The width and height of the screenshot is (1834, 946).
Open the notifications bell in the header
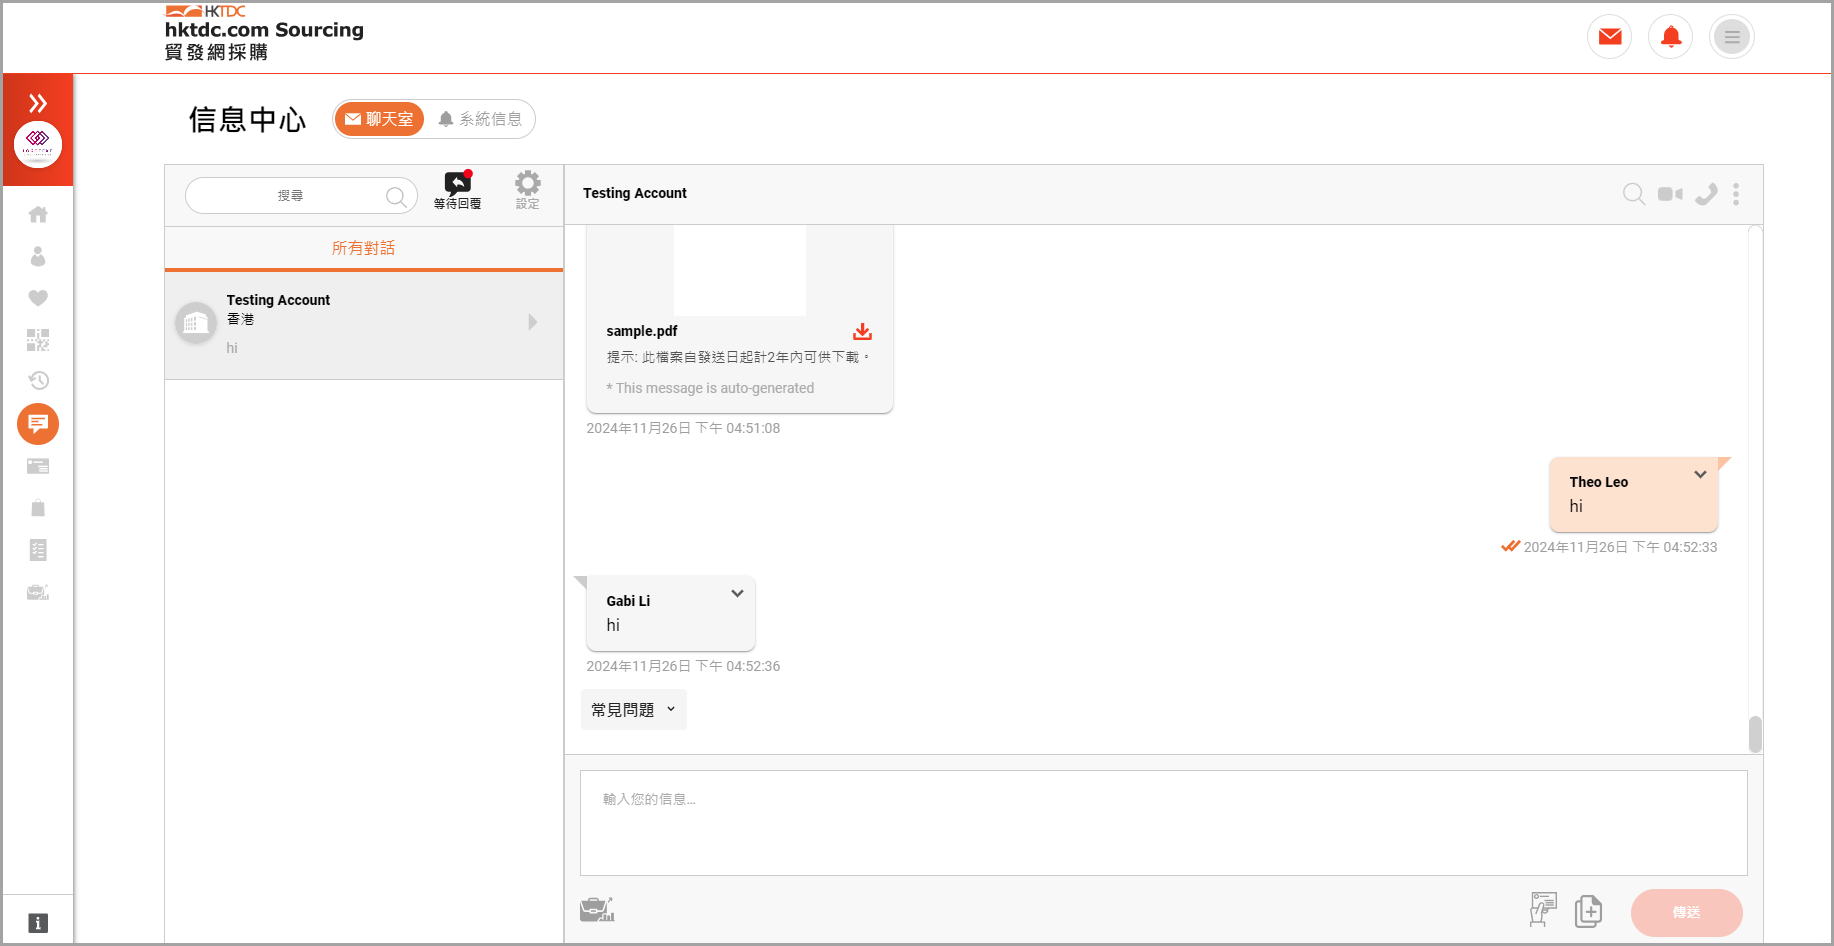pyautogui.click(x=1671, y=37)
